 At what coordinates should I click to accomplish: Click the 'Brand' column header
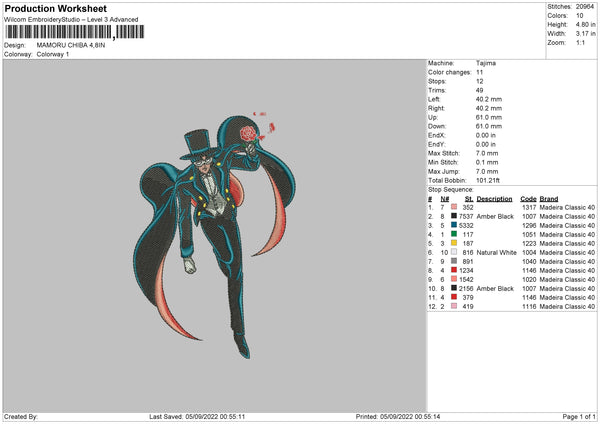pos(549,199)
